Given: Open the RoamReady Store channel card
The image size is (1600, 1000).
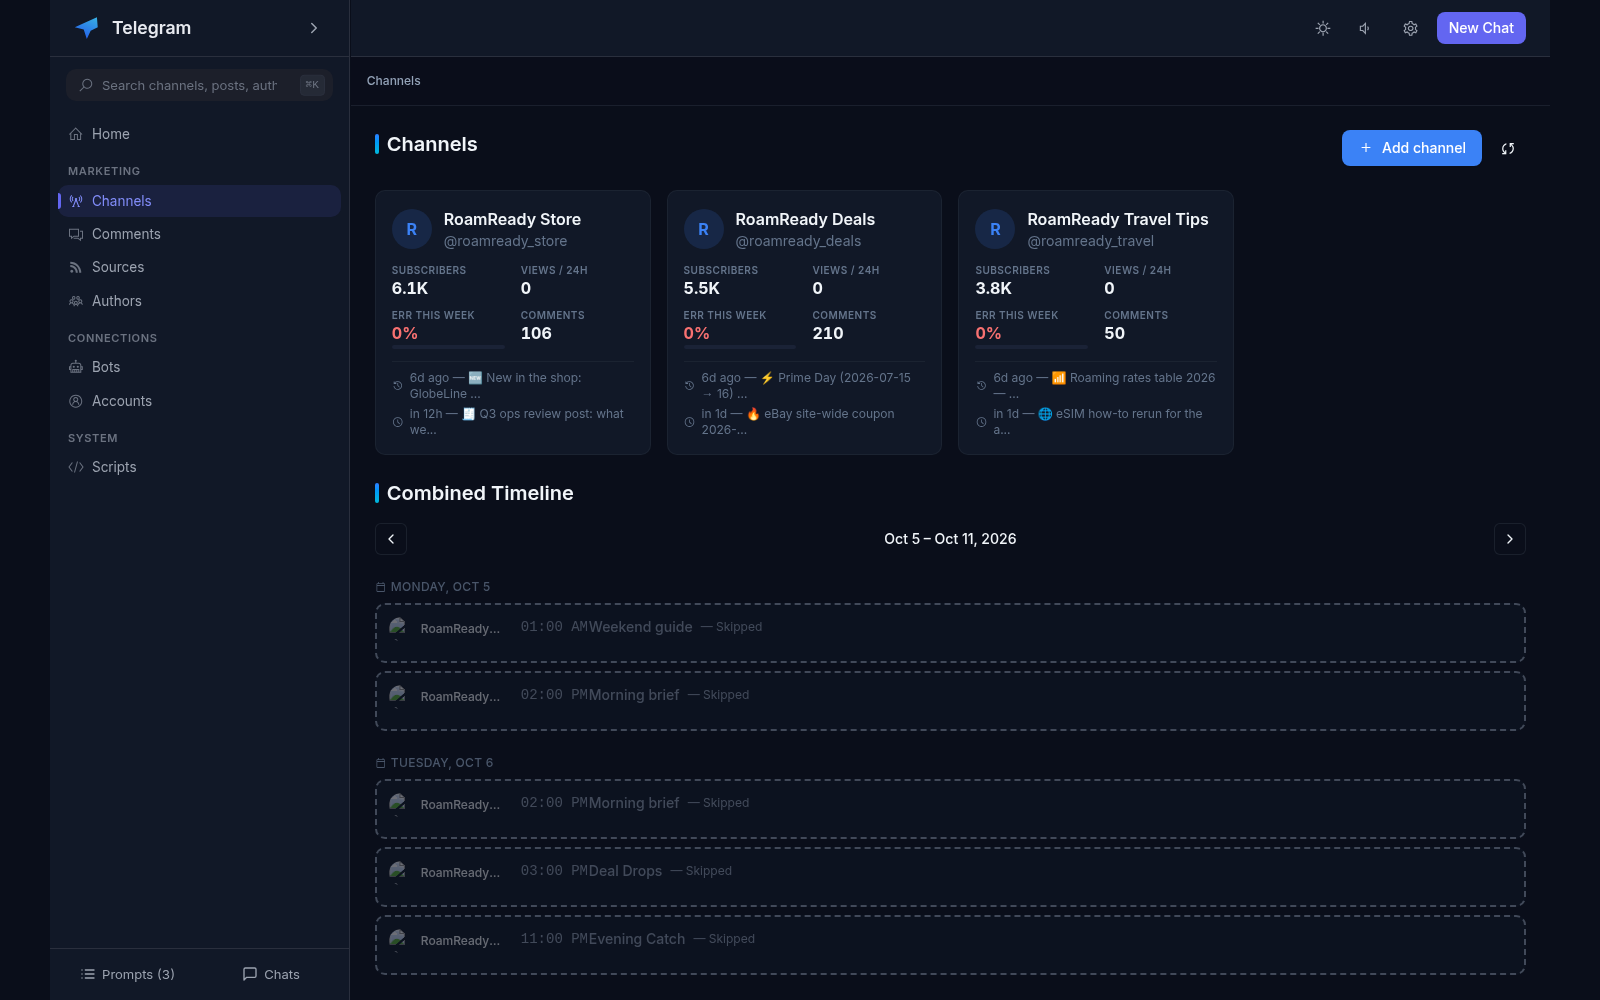Looking at the screenshot, I should pyautogui.click(x=513, y=323).
